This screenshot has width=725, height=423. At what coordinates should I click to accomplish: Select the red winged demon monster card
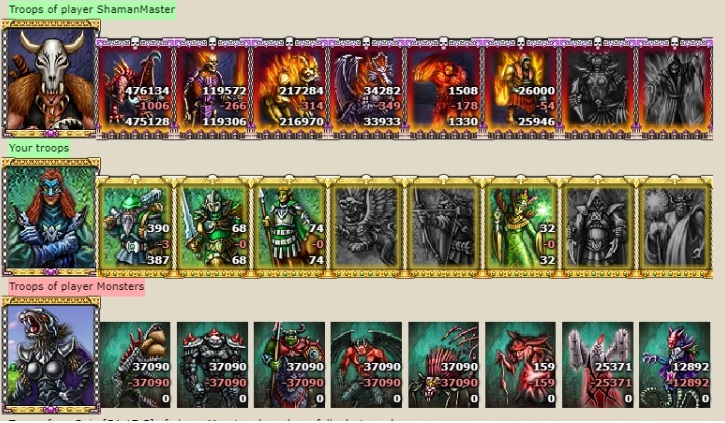(x=366, y=365)
